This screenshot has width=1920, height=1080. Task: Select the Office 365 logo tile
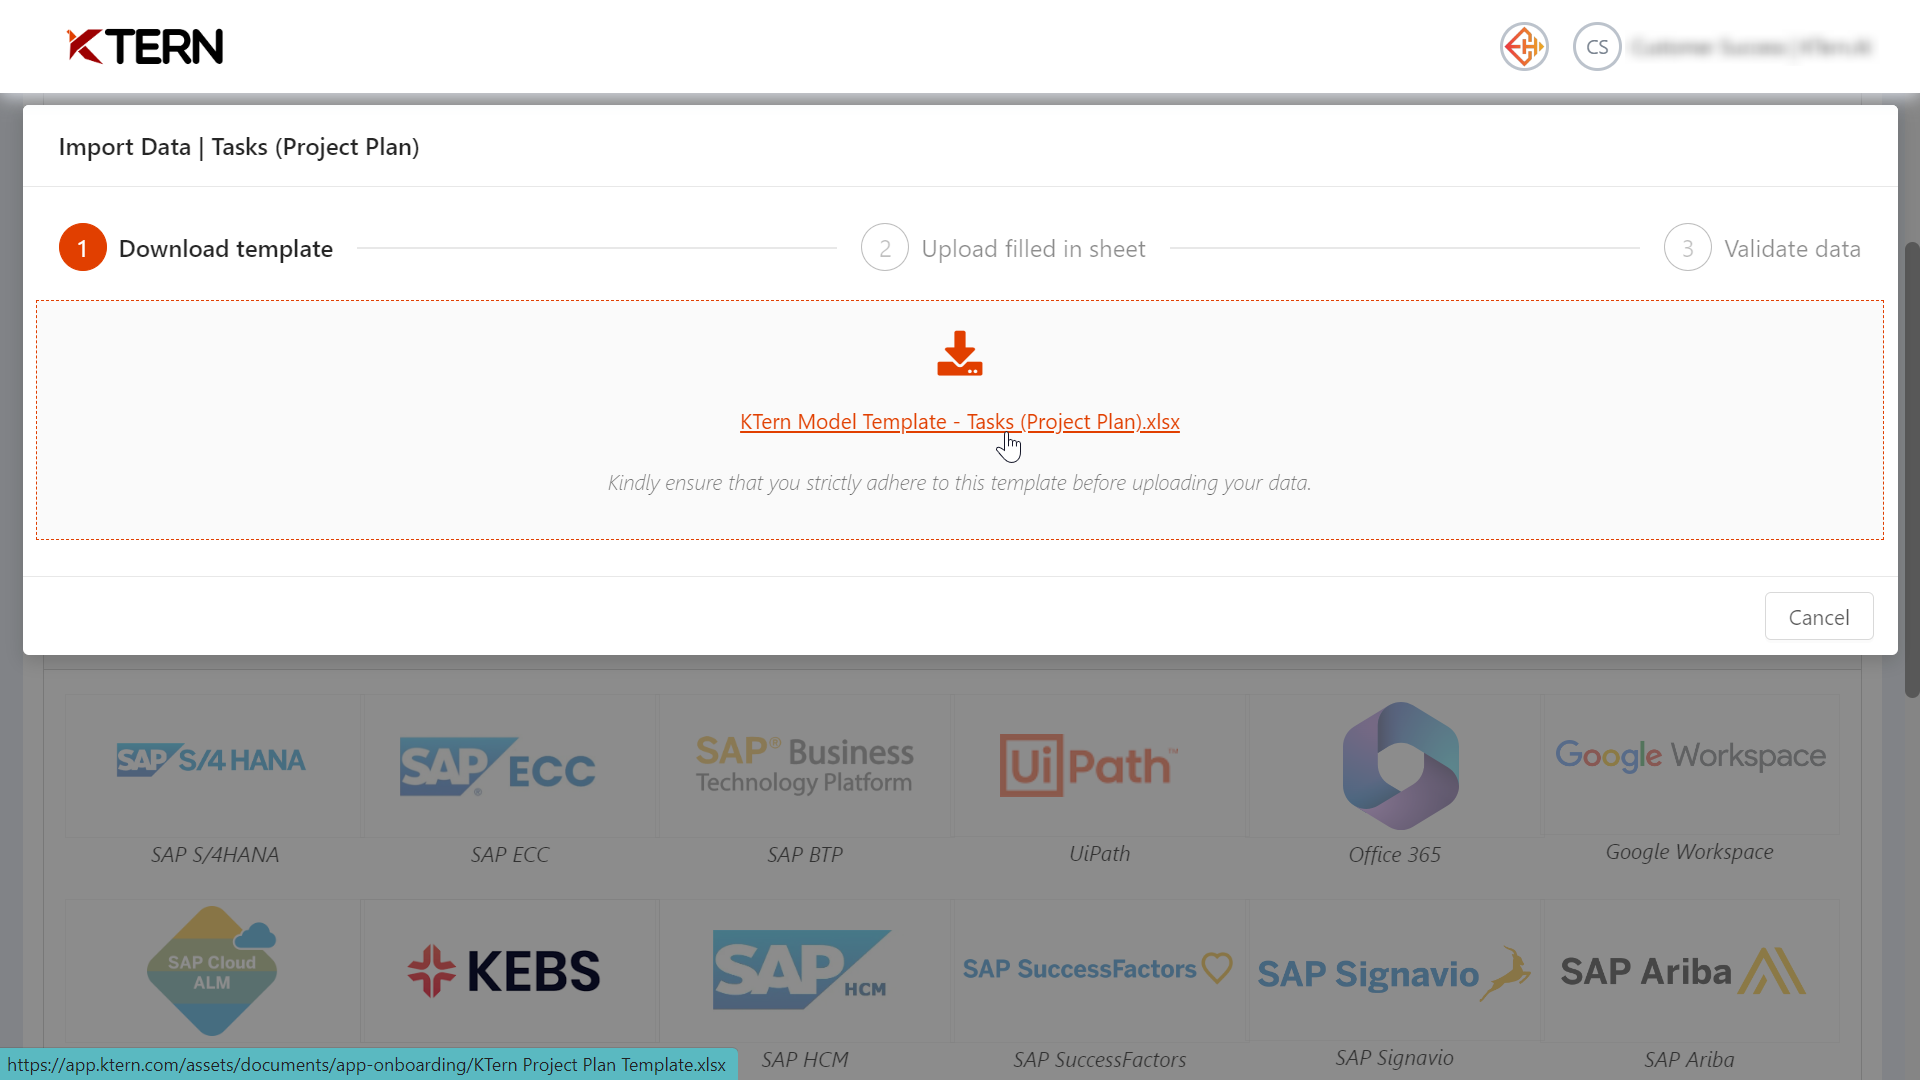(1395, 765)
